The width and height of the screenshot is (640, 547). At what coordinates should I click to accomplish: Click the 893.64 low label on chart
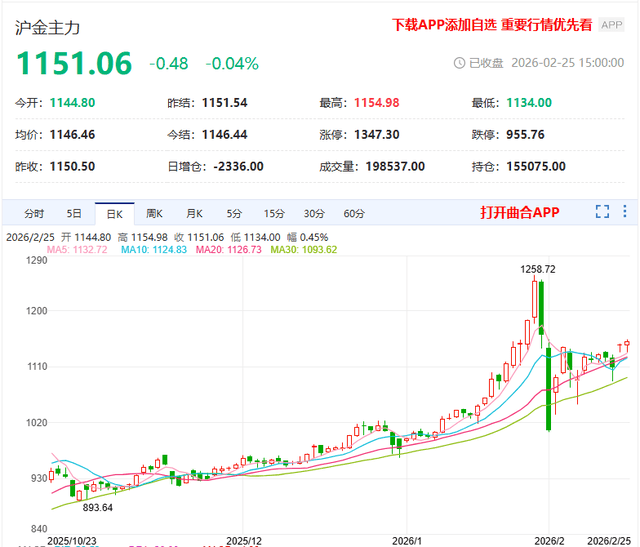point(98,507)
